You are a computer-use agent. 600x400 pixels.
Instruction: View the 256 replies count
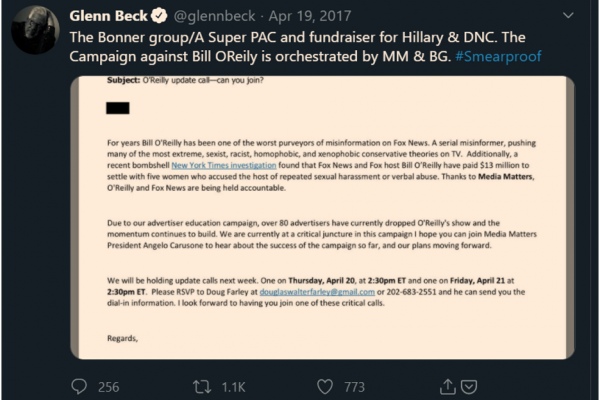pyautogui.click(x=107, y=386)
